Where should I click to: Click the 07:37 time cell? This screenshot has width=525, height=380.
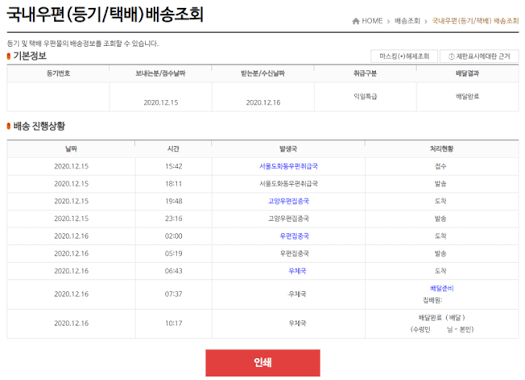(173, 294)
